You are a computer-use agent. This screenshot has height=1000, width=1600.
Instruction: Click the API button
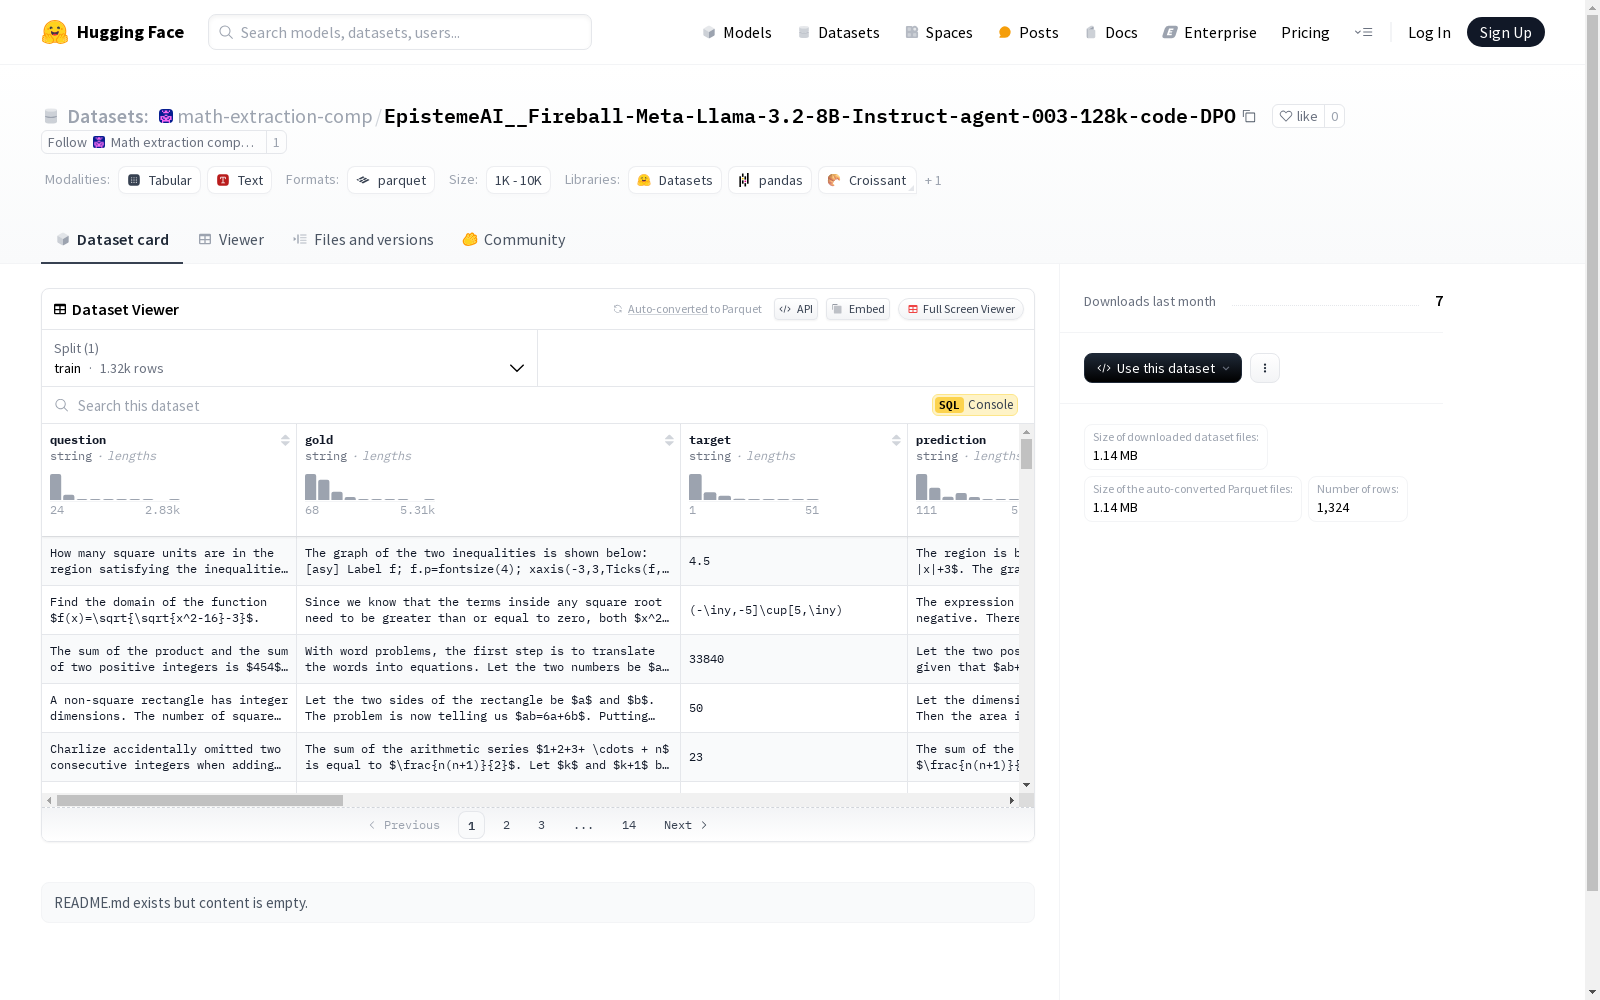coord(796,309)
